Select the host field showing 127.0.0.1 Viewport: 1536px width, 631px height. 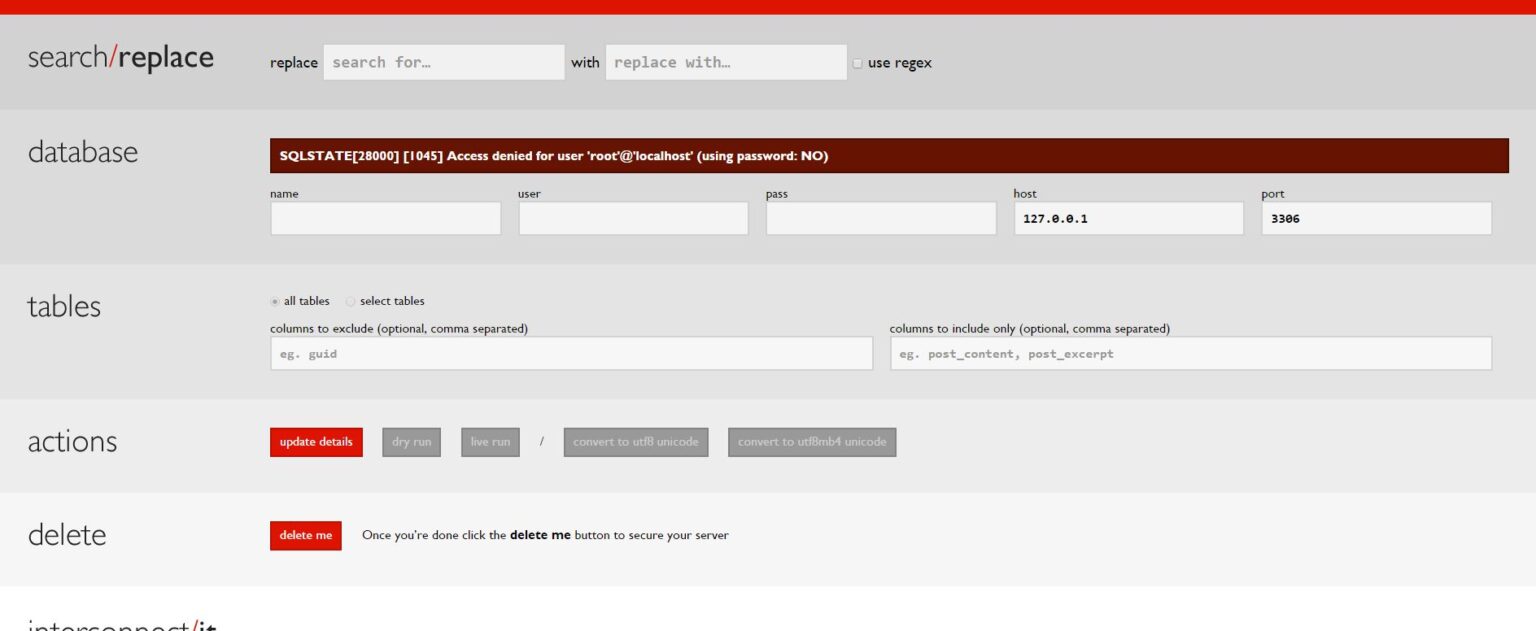pos(1128,217)
